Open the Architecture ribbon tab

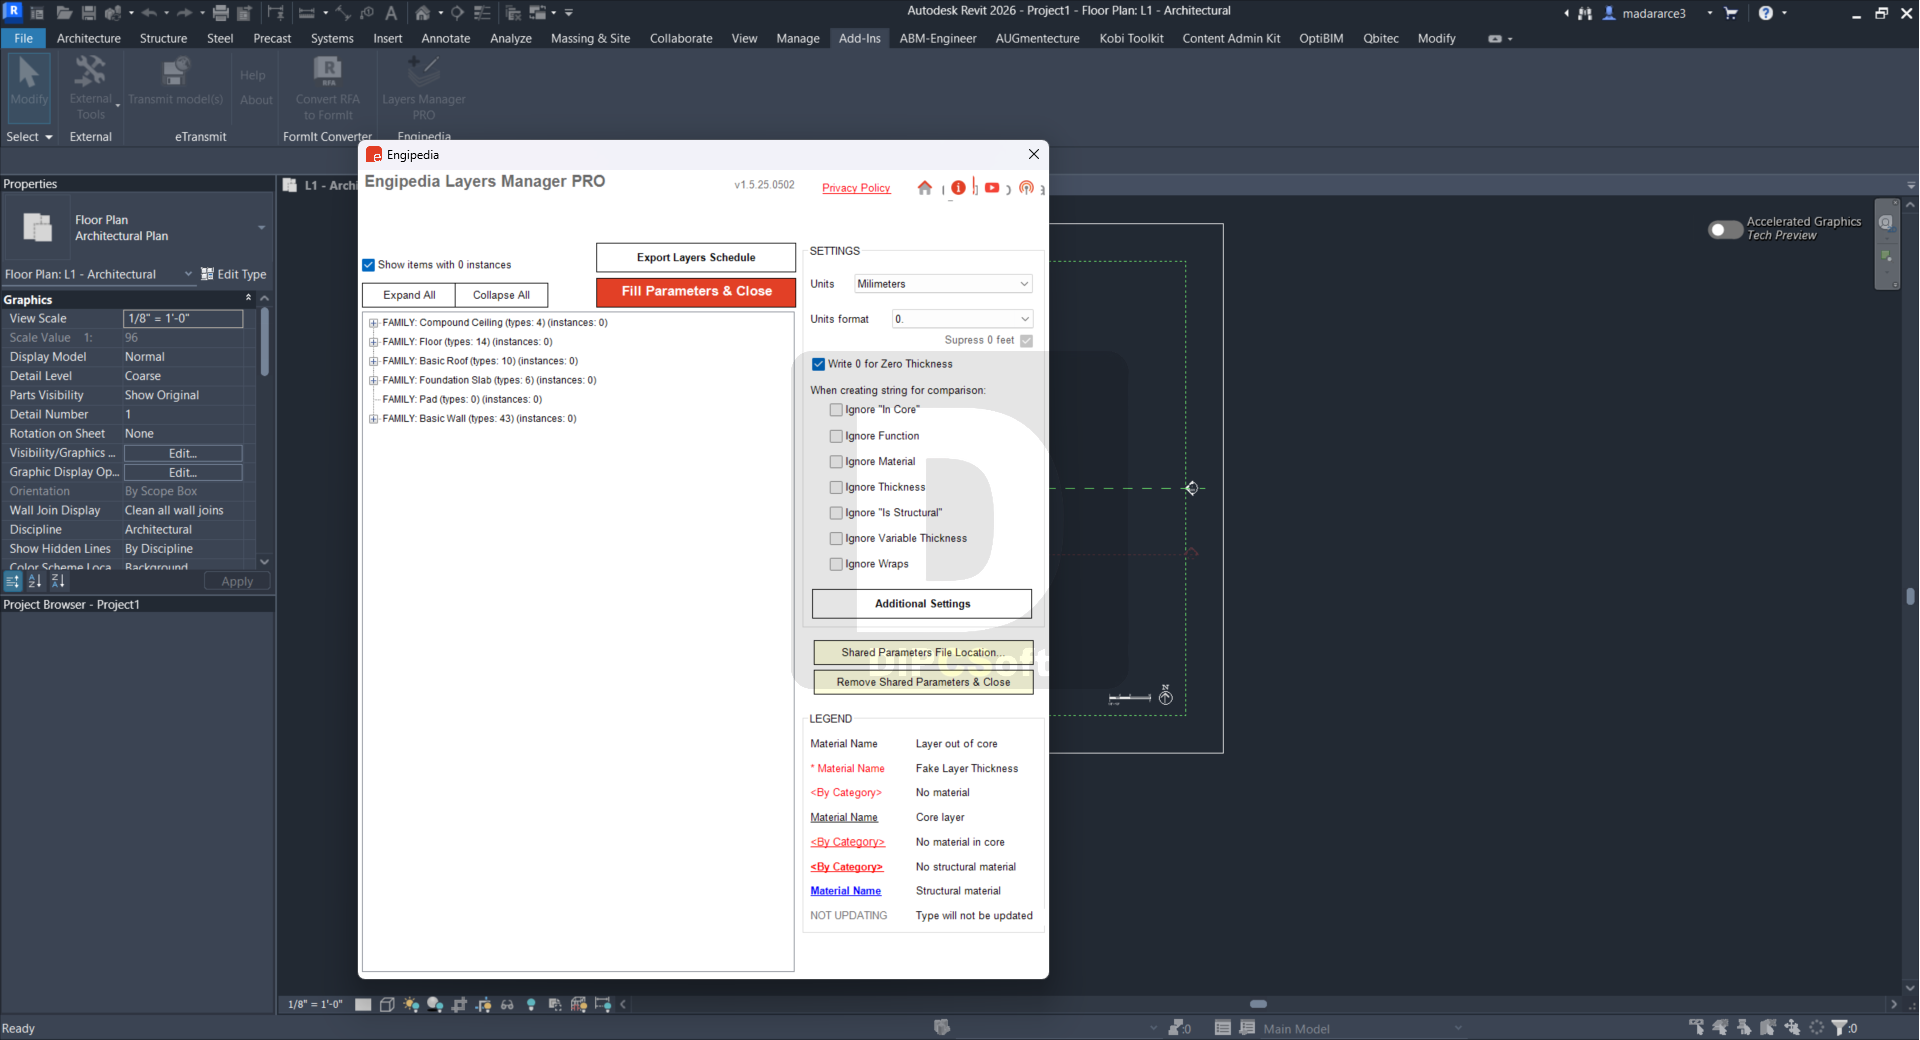[89, 38]
